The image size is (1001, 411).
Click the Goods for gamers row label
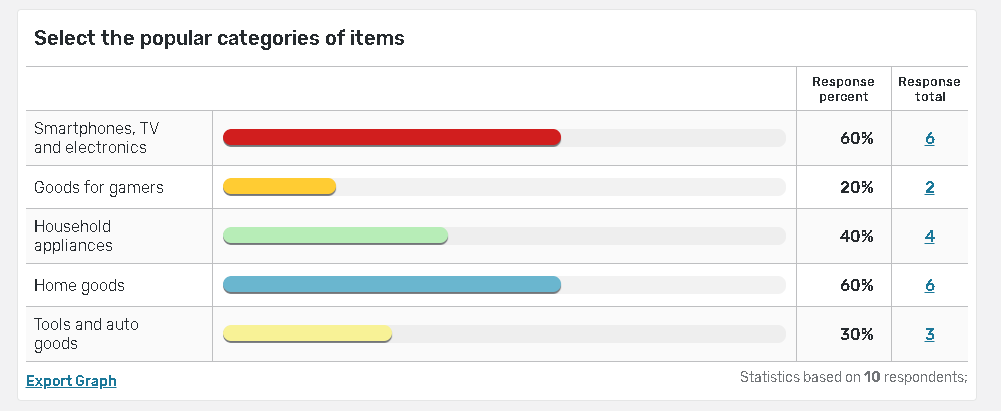[98, 187]
